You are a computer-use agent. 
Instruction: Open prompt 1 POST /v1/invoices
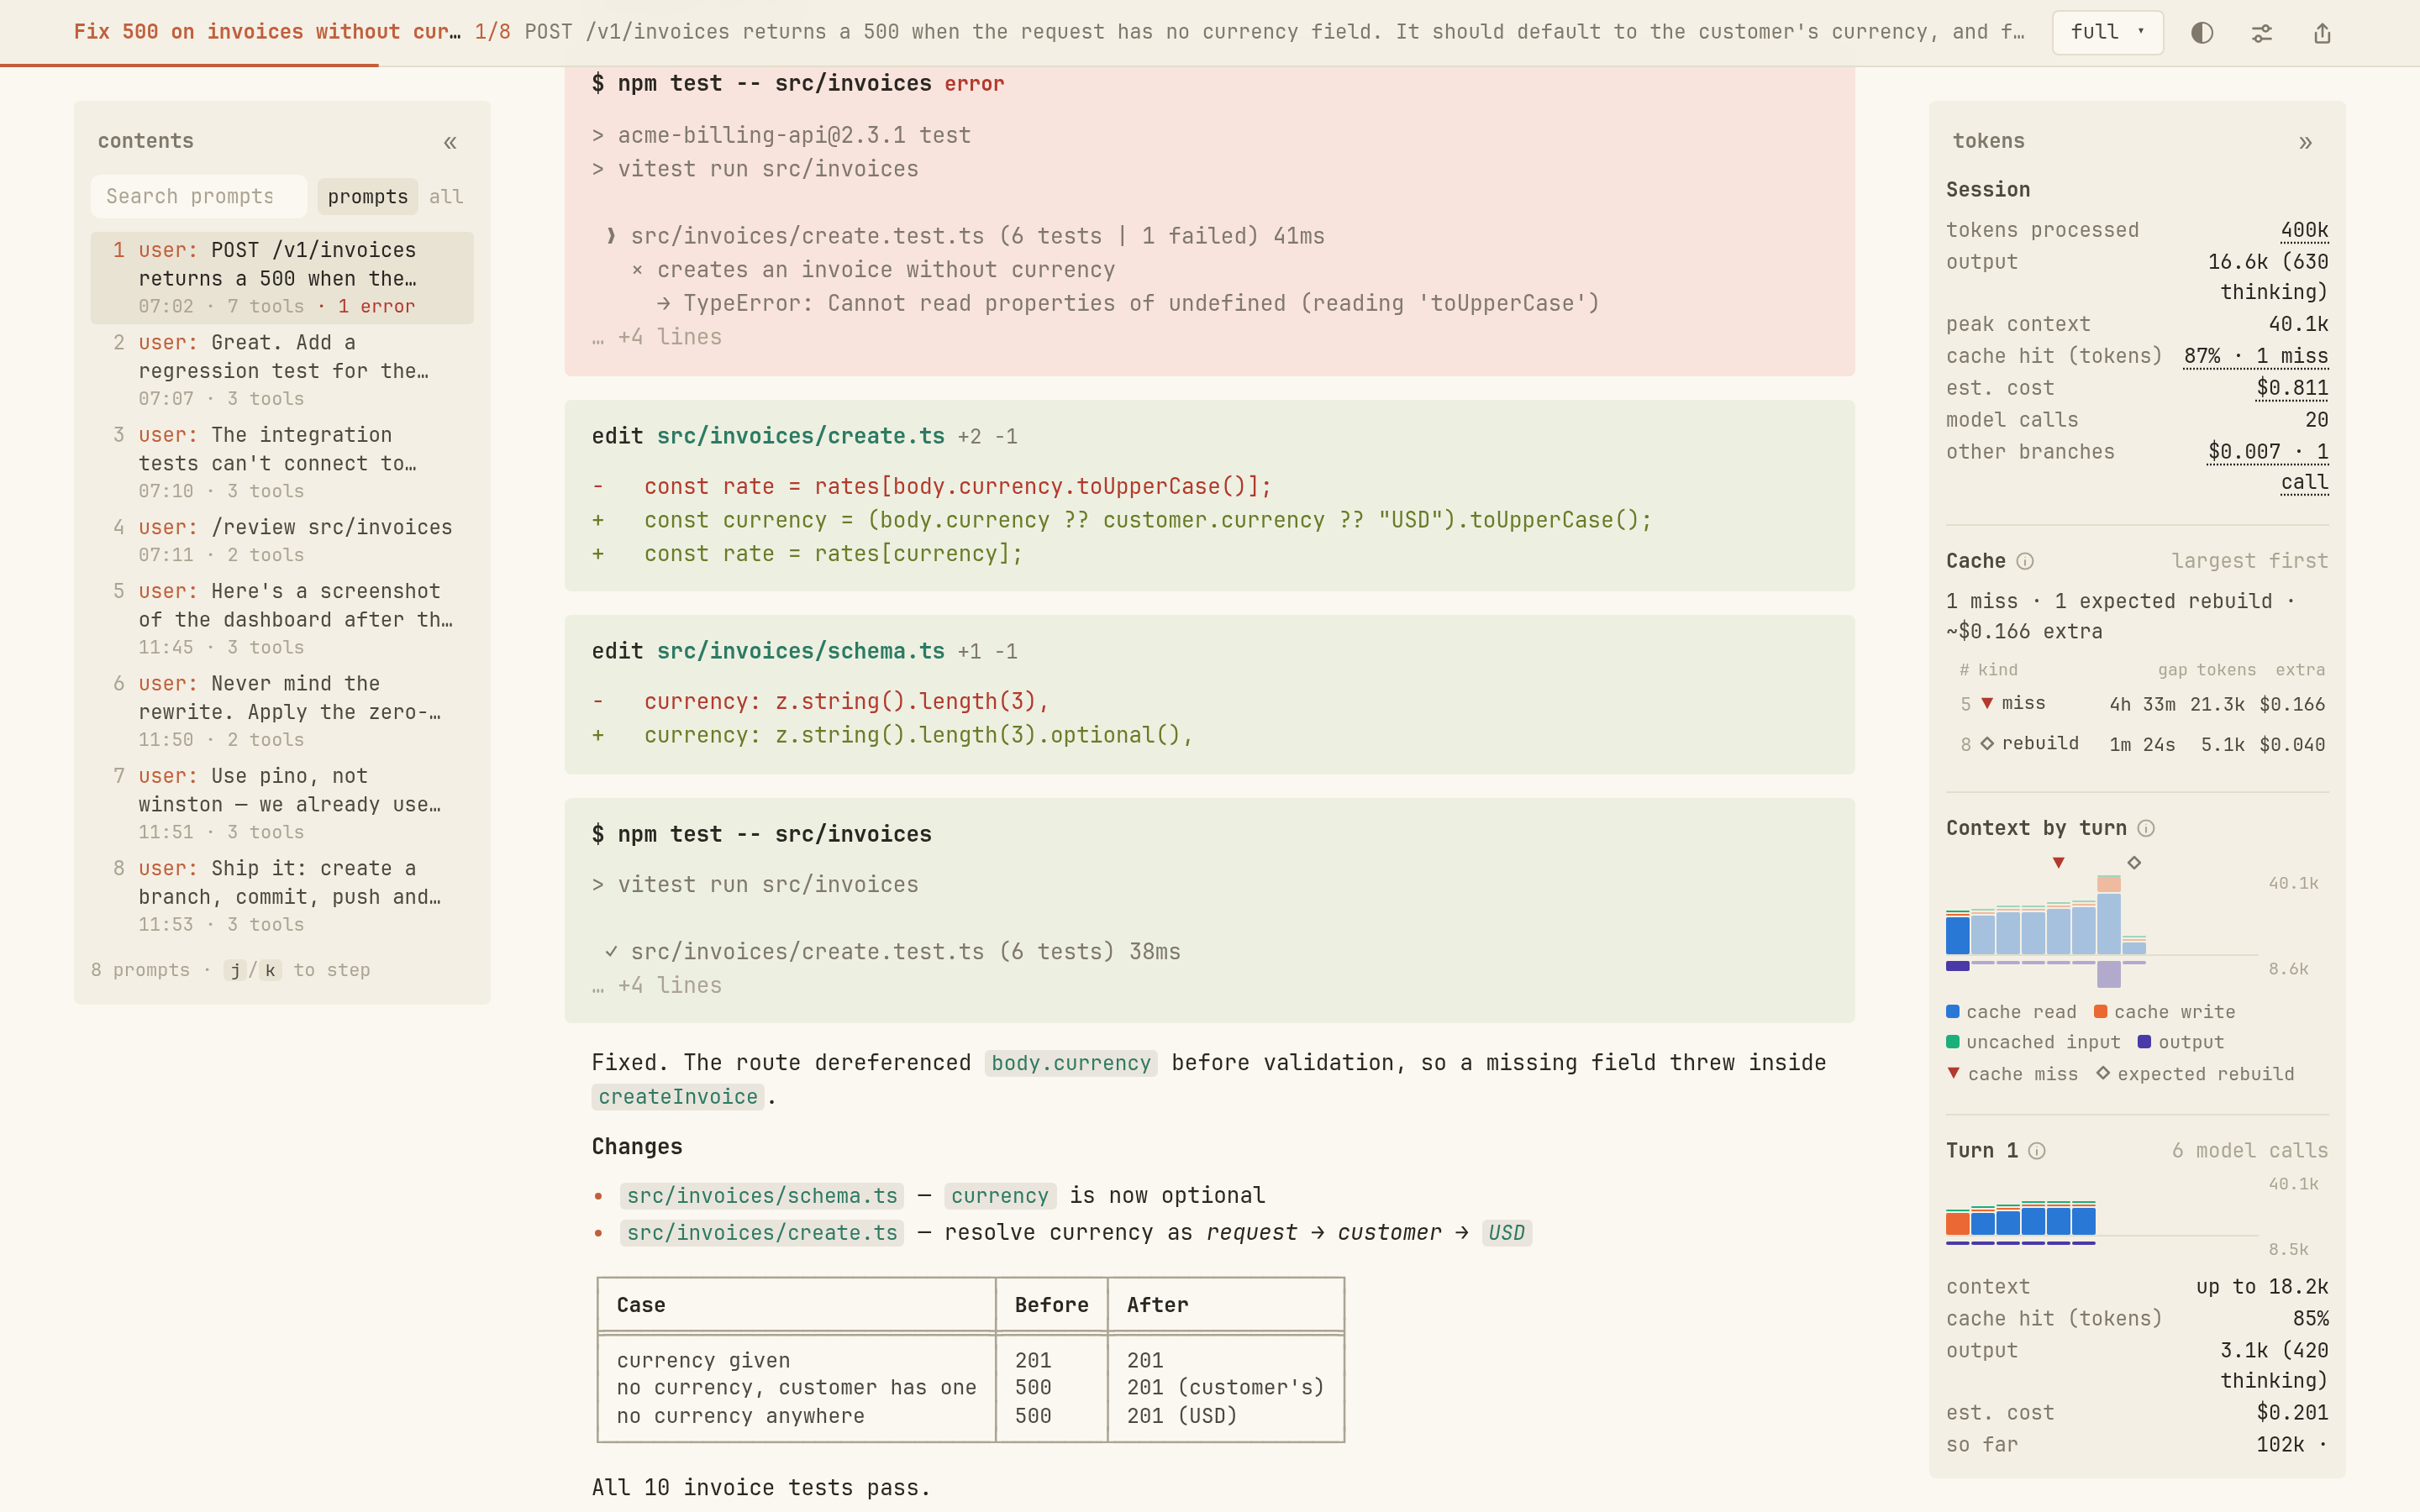(x=282, y=278)
